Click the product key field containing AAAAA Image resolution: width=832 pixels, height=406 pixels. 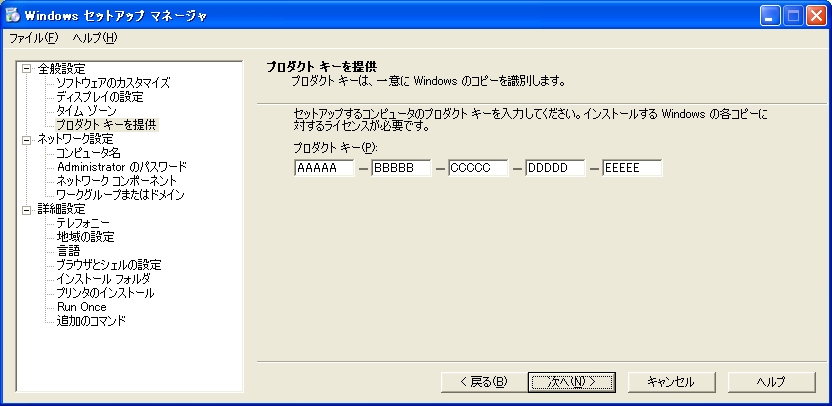[324, 168]
